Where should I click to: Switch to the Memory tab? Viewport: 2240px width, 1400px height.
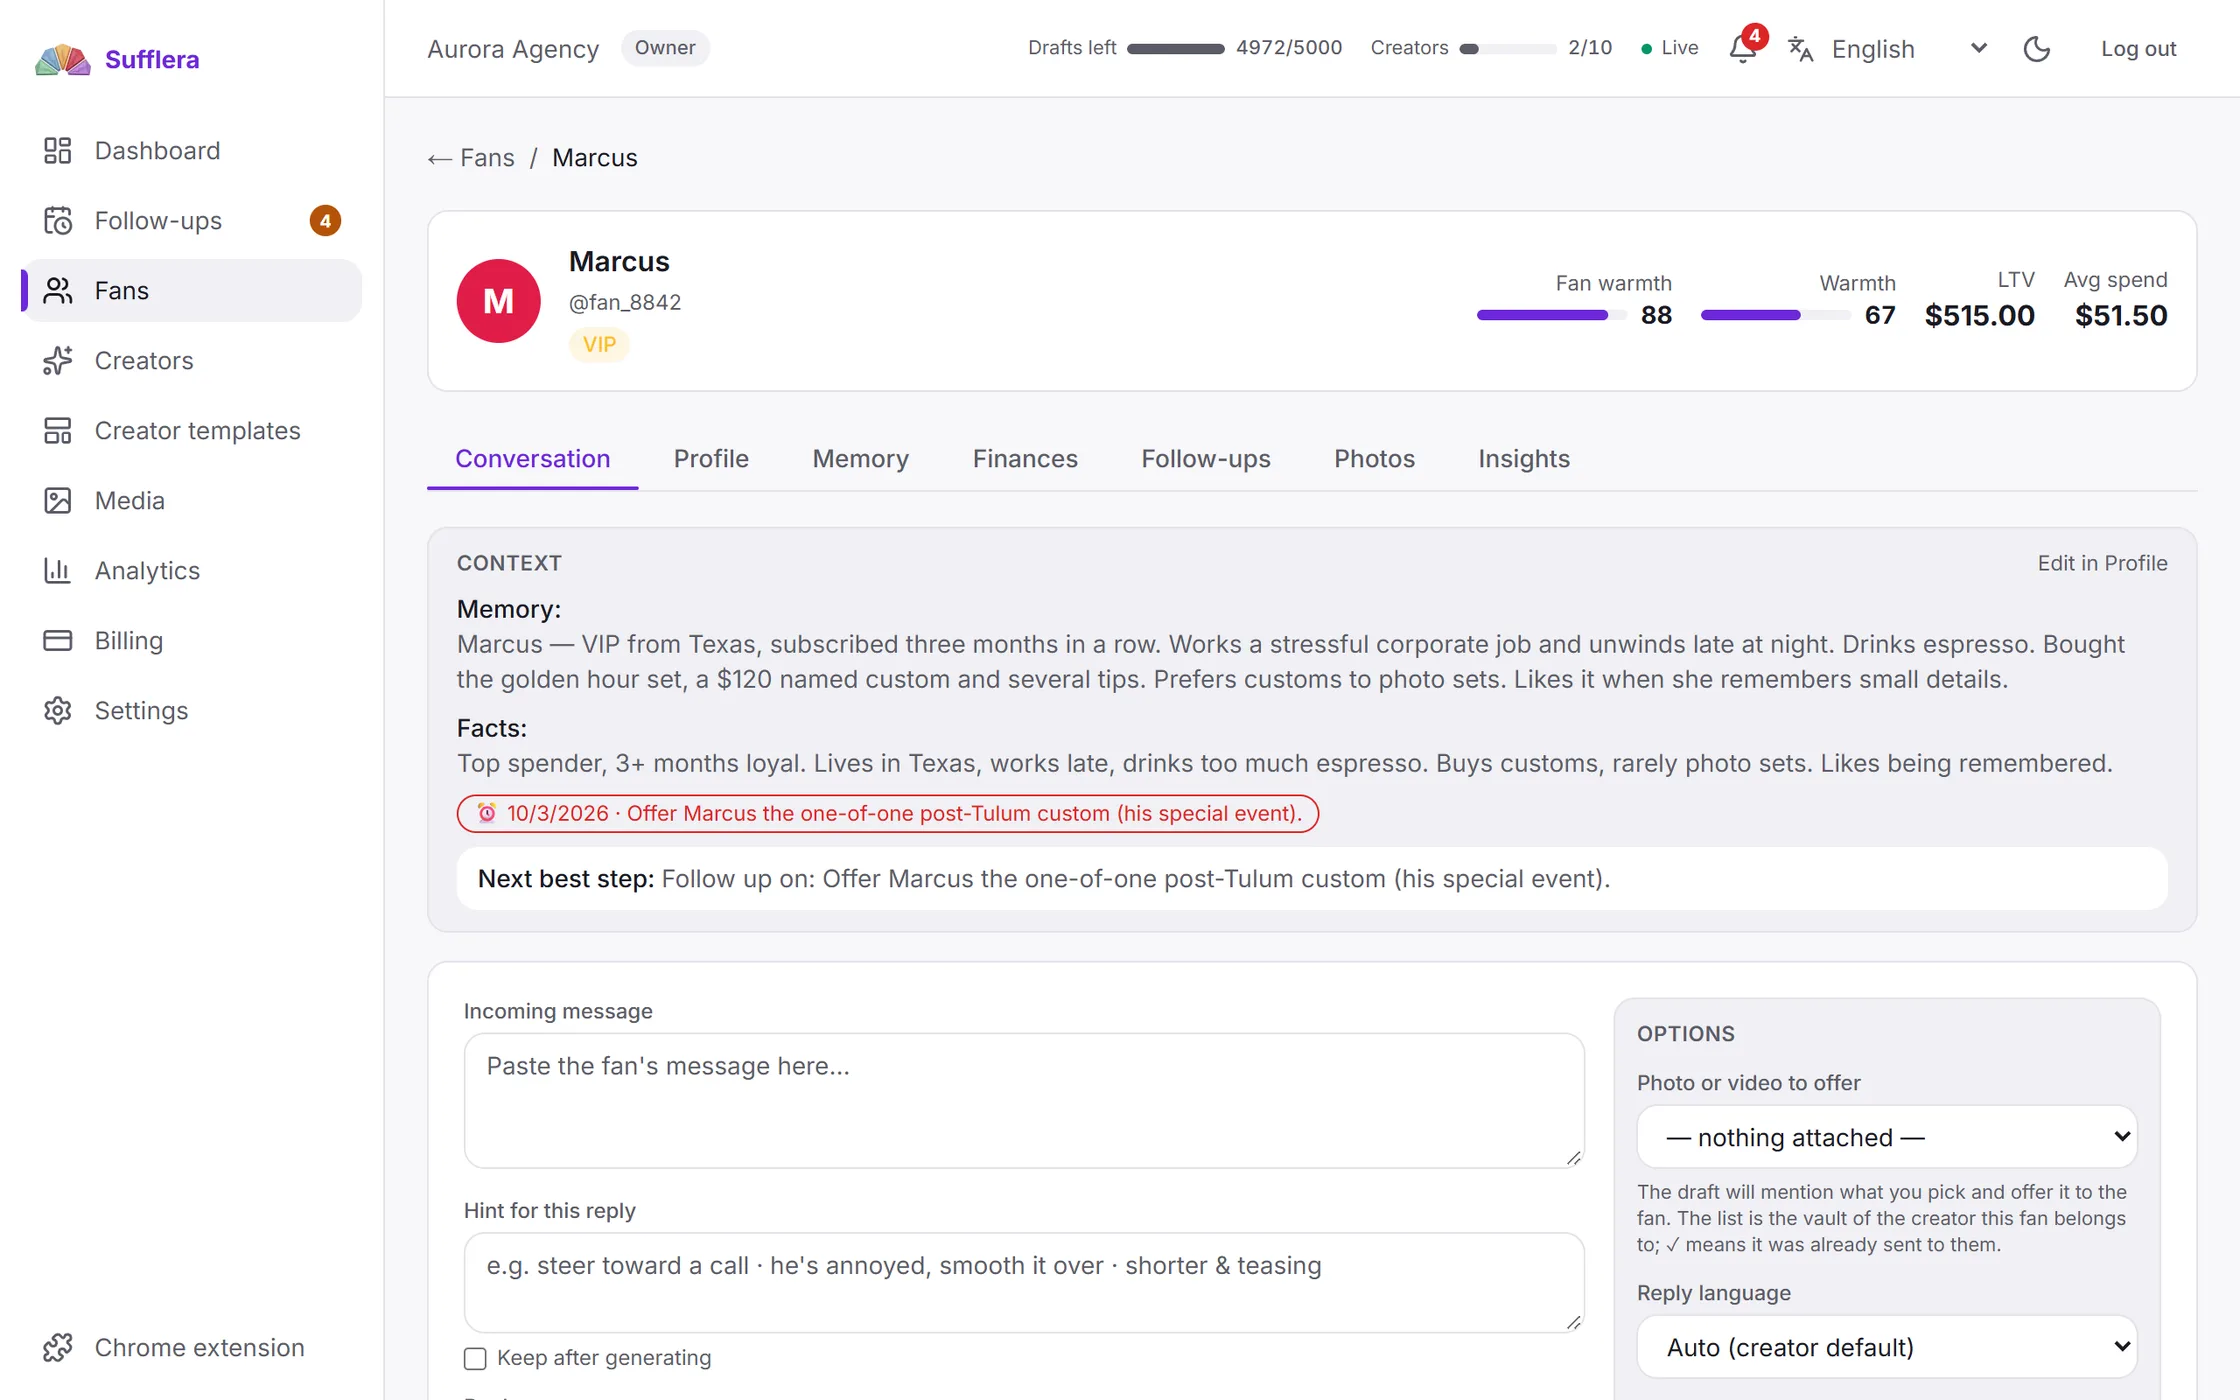(x=860, y=459)
